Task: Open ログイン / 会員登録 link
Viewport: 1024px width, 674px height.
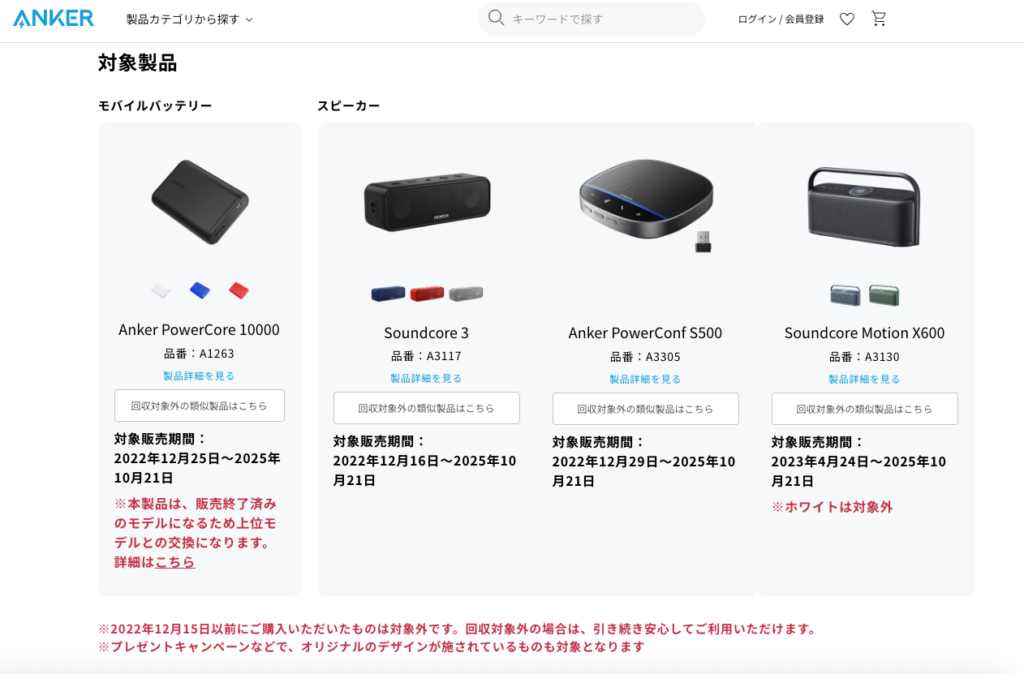Action: 781,19
